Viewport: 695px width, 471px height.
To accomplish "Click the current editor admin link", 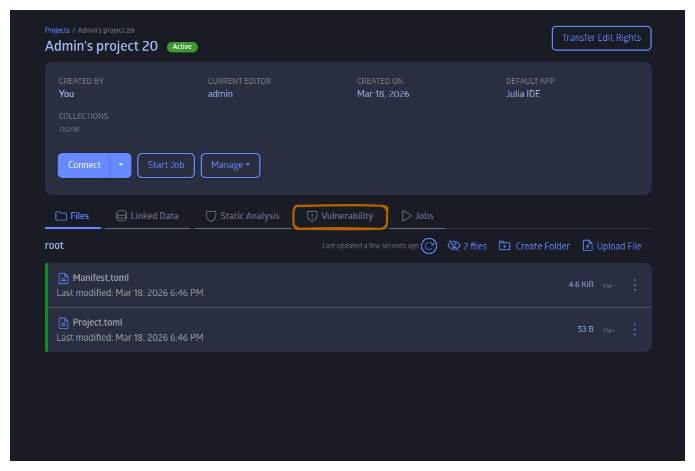I will 220,94.
